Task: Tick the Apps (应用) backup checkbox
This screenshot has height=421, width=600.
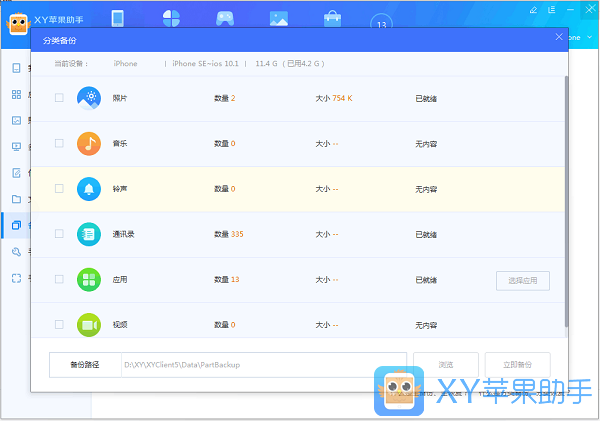Action: click(59, 279)
